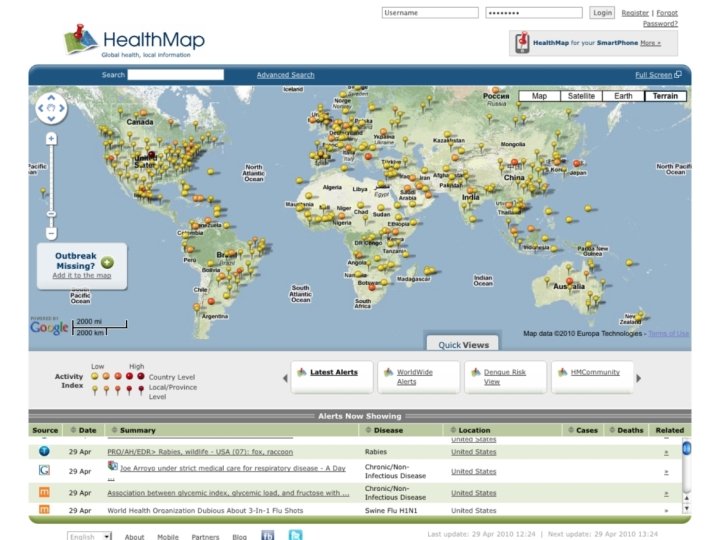Switch map to Earth view
The image size is (720, 540).
pyautogui.click(x=623, y=96)
